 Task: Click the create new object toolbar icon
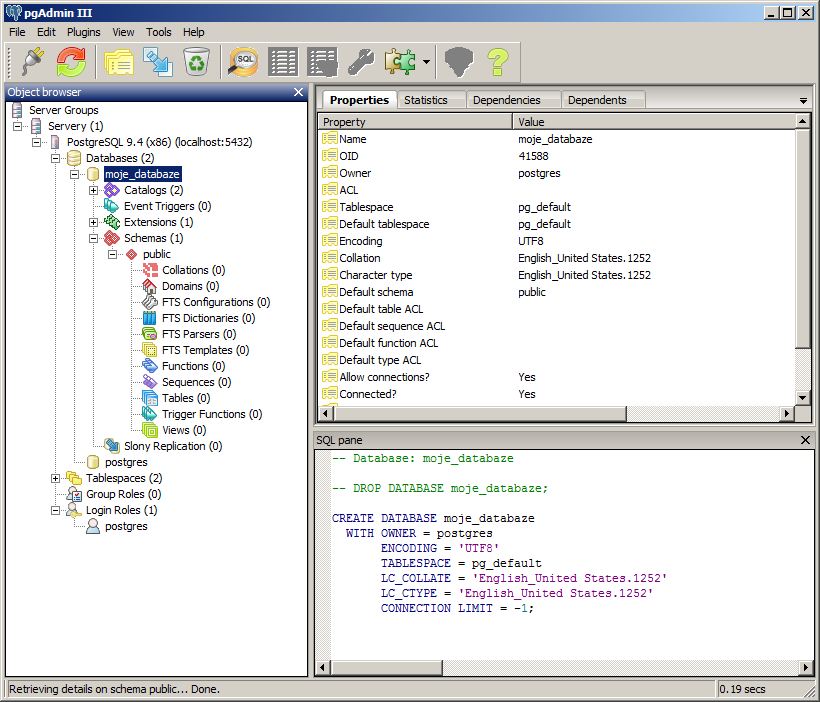[x=158, y=62]
